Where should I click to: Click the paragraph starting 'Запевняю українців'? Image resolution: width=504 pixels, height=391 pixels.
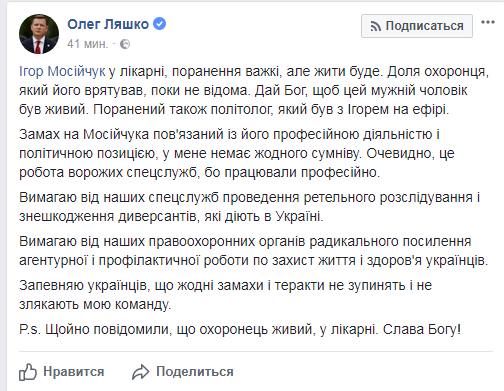tap(225, 295)
